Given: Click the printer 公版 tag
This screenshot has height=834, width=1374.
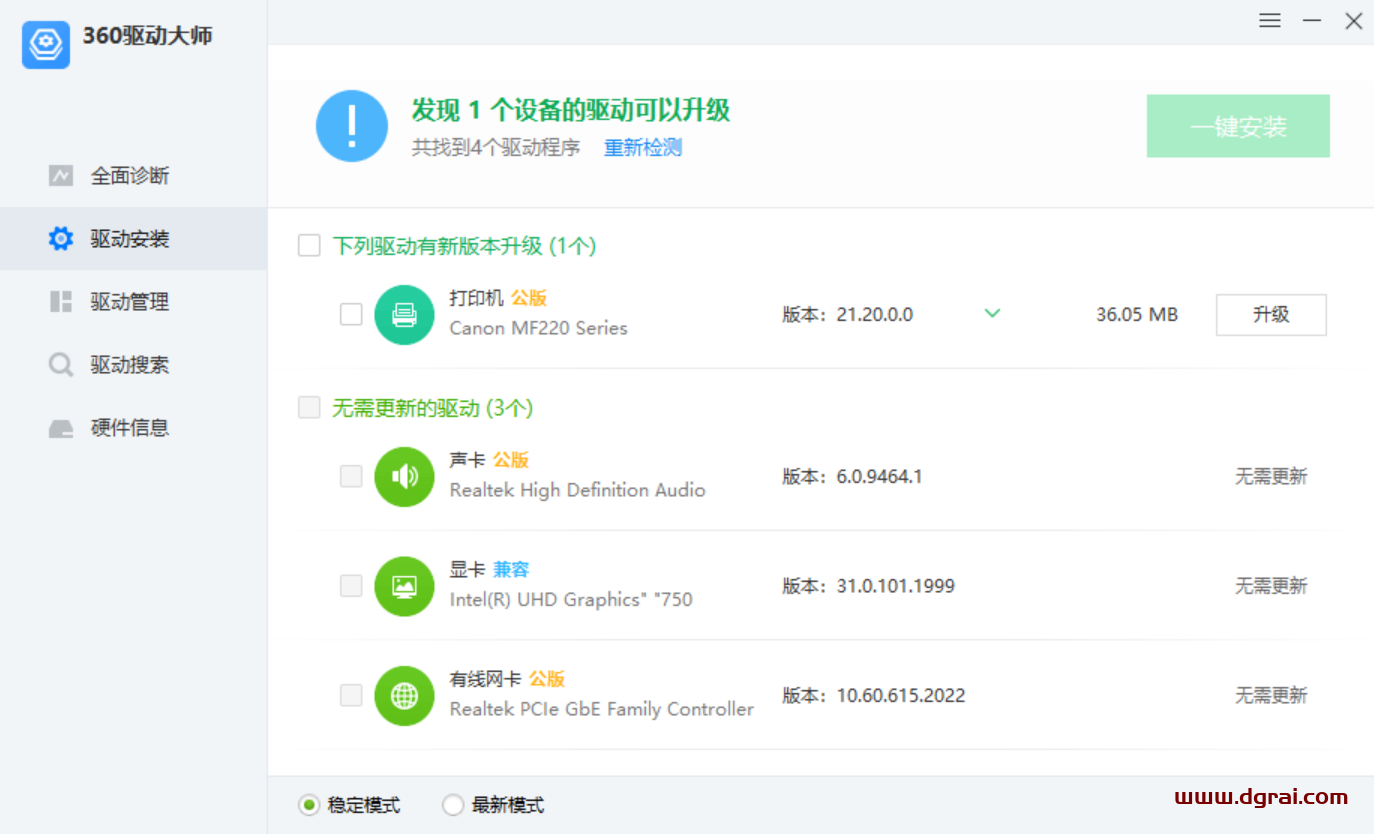Looking at the screenshot, I should click(529, 298).
